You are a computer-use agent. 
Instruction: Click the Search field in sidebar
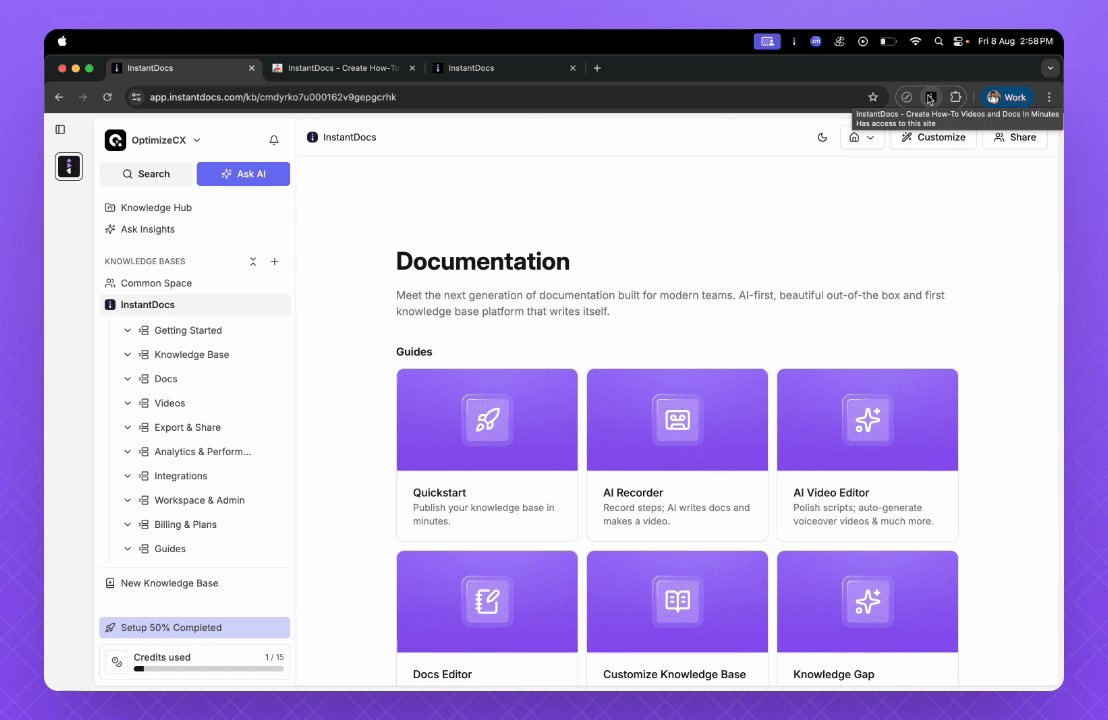146,174
